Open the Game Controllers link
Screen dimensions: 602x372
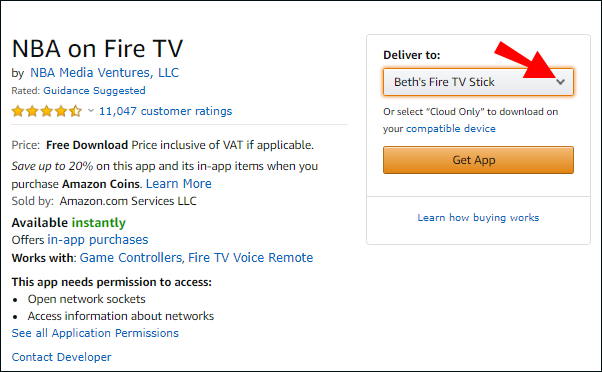pyautogui.click(x=131, y=257)
